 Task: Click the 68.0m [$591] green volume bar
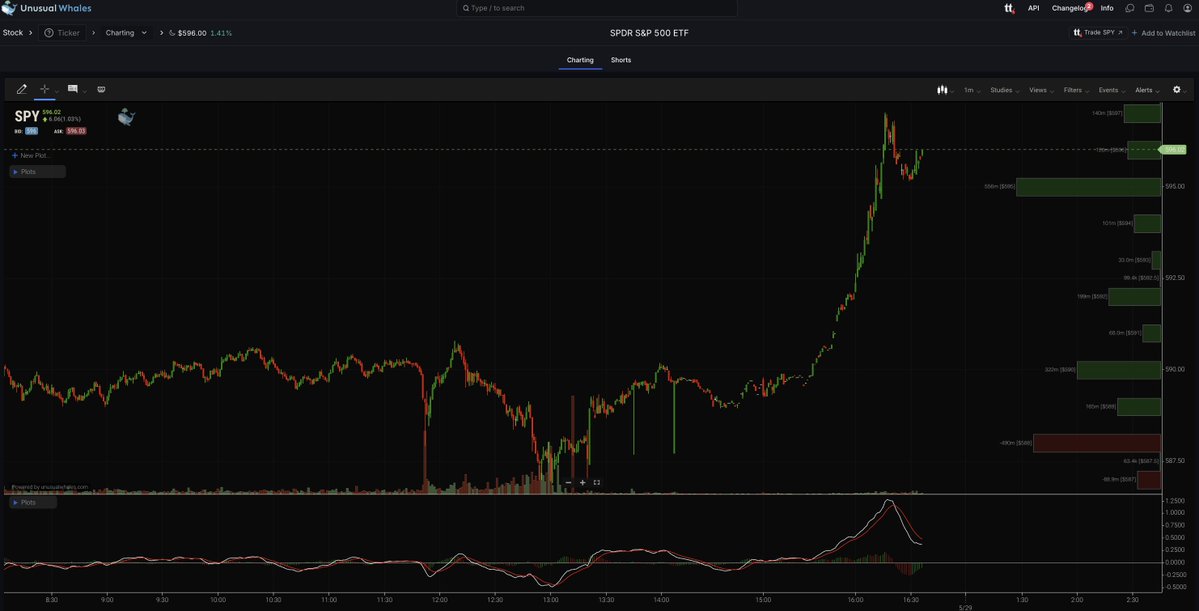click(x=1152, y=333)
